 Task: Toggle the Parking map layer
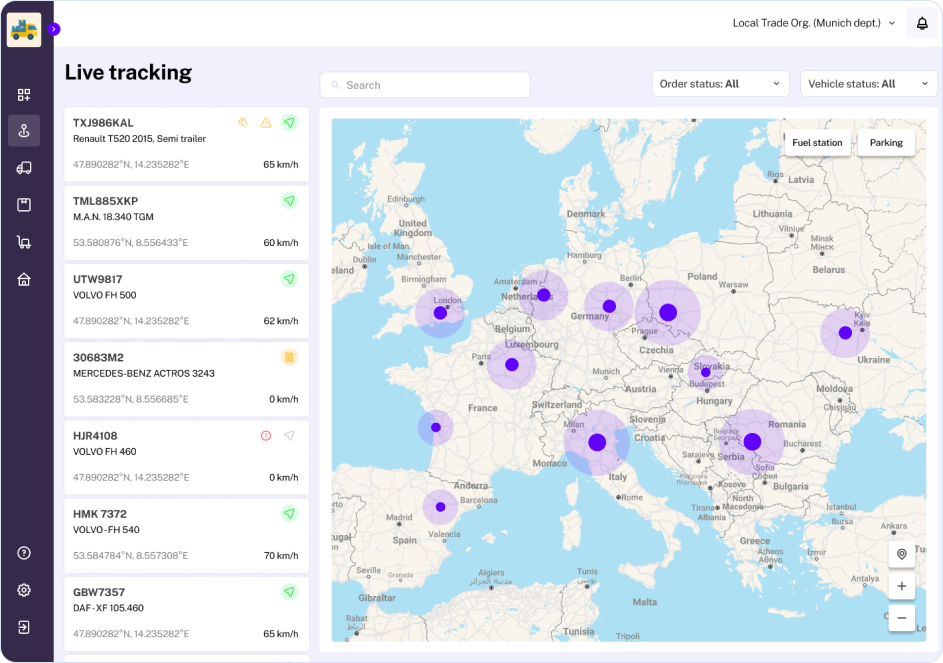(885, 143)
